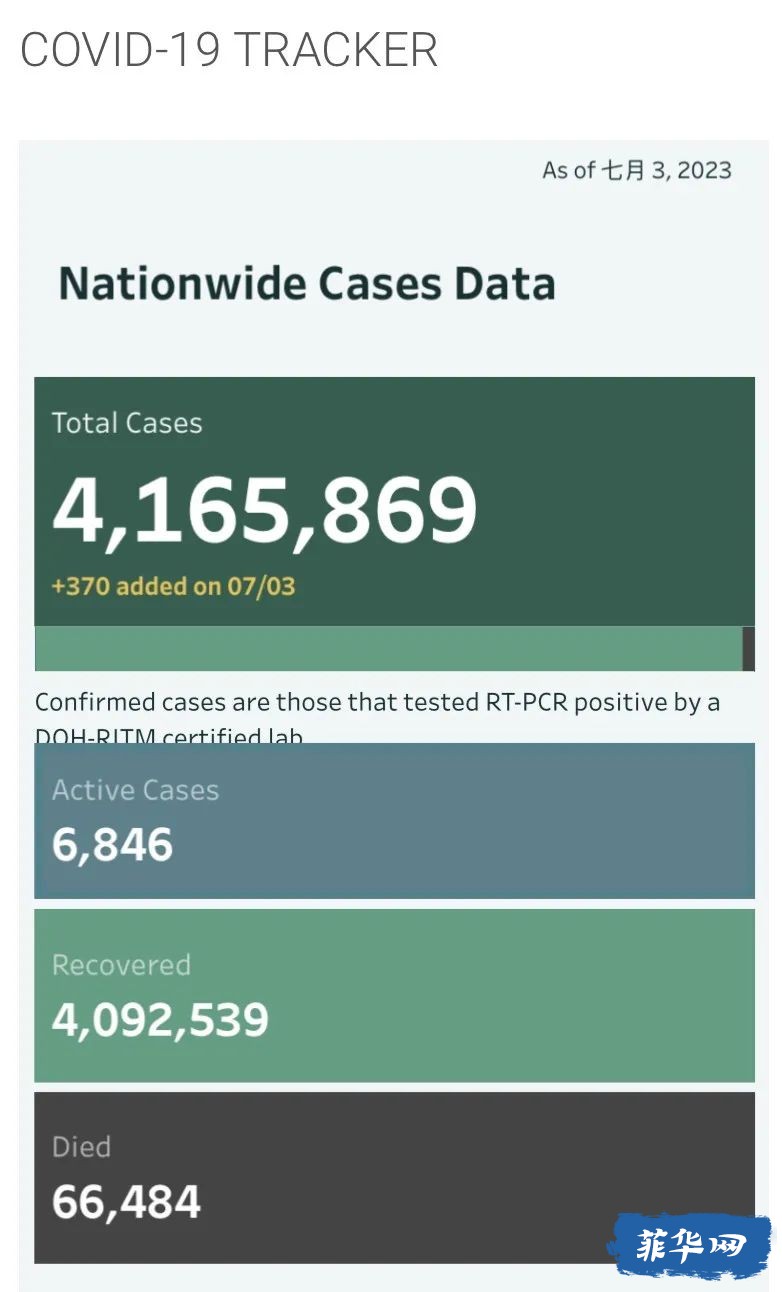This screenshot has height=1292, width=782.
Task: Click the light green proportion bar
Action: [x=388, y=648]
